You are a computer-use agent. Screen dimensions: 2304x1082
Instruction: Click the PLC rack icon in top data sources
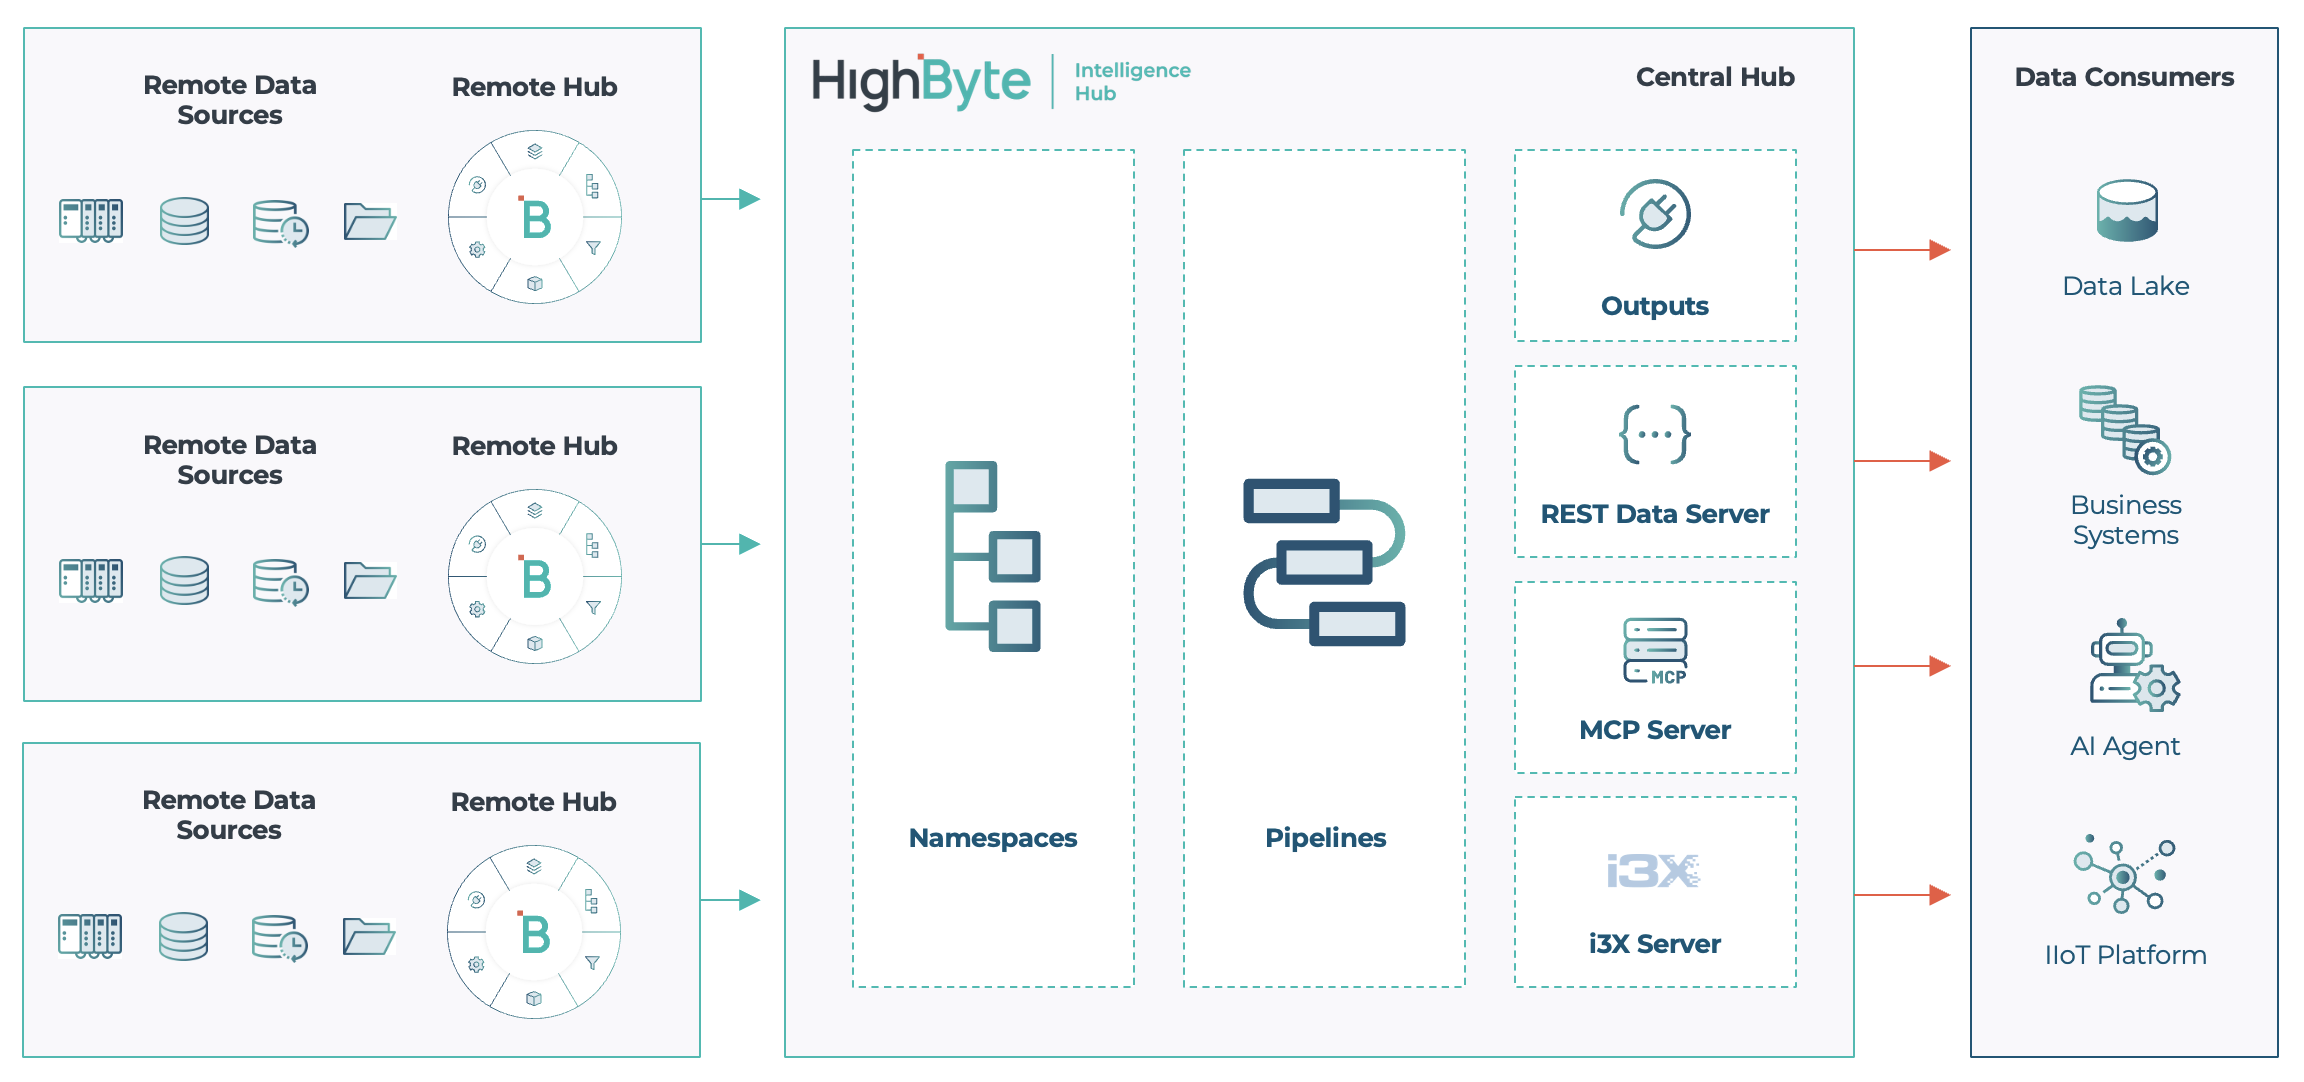tap(91, 221)
